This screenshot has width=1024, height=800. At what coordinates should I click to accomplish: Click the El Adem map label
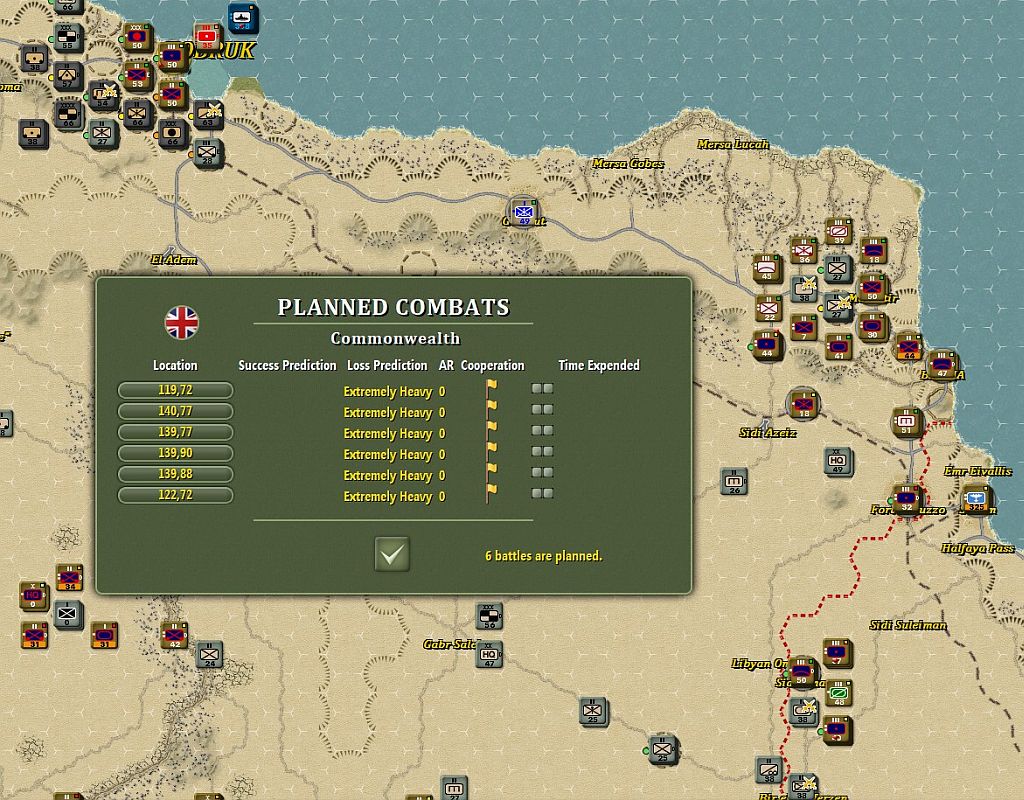[174, 259]
